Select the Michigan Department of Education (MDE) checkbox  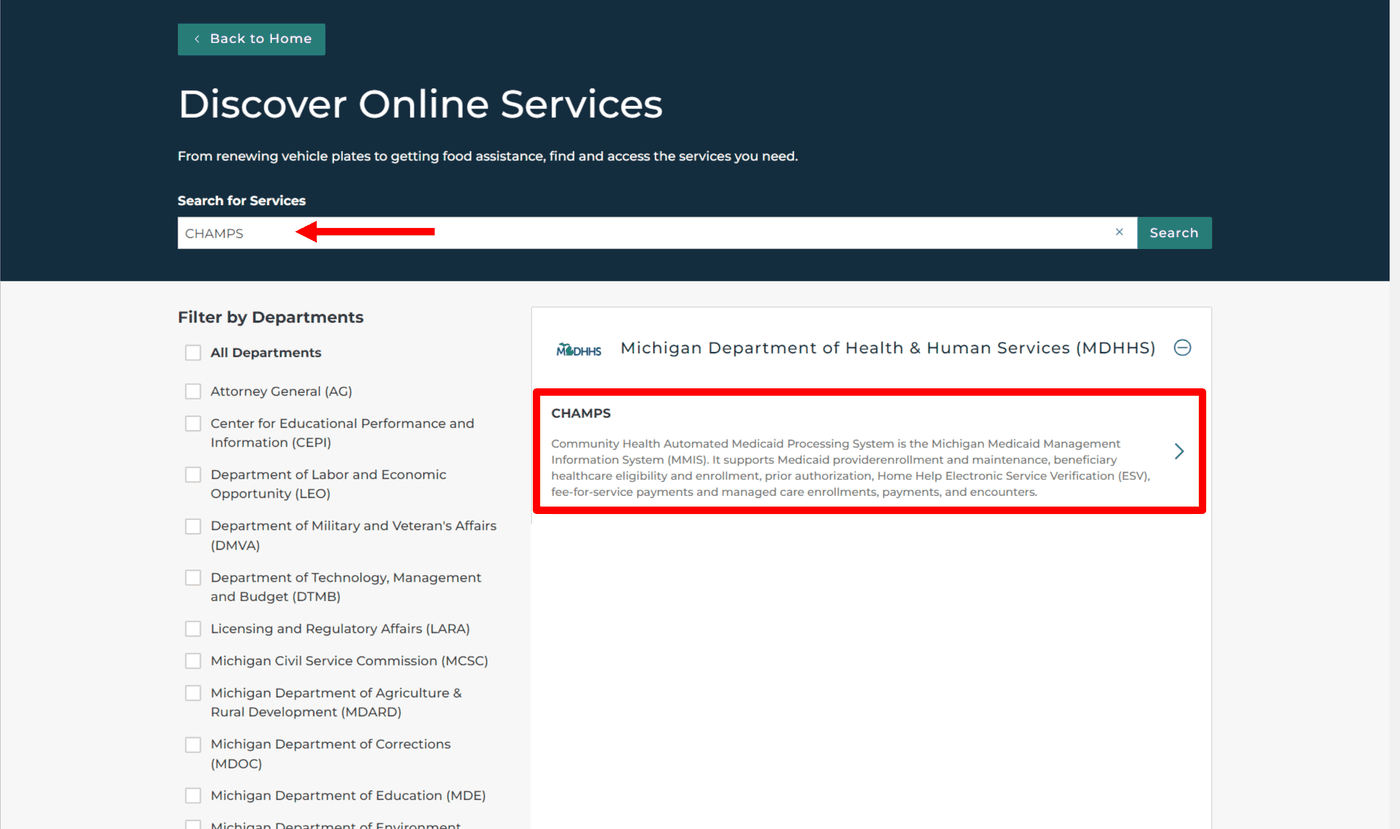pyautogui.click(x=193, y=796)
